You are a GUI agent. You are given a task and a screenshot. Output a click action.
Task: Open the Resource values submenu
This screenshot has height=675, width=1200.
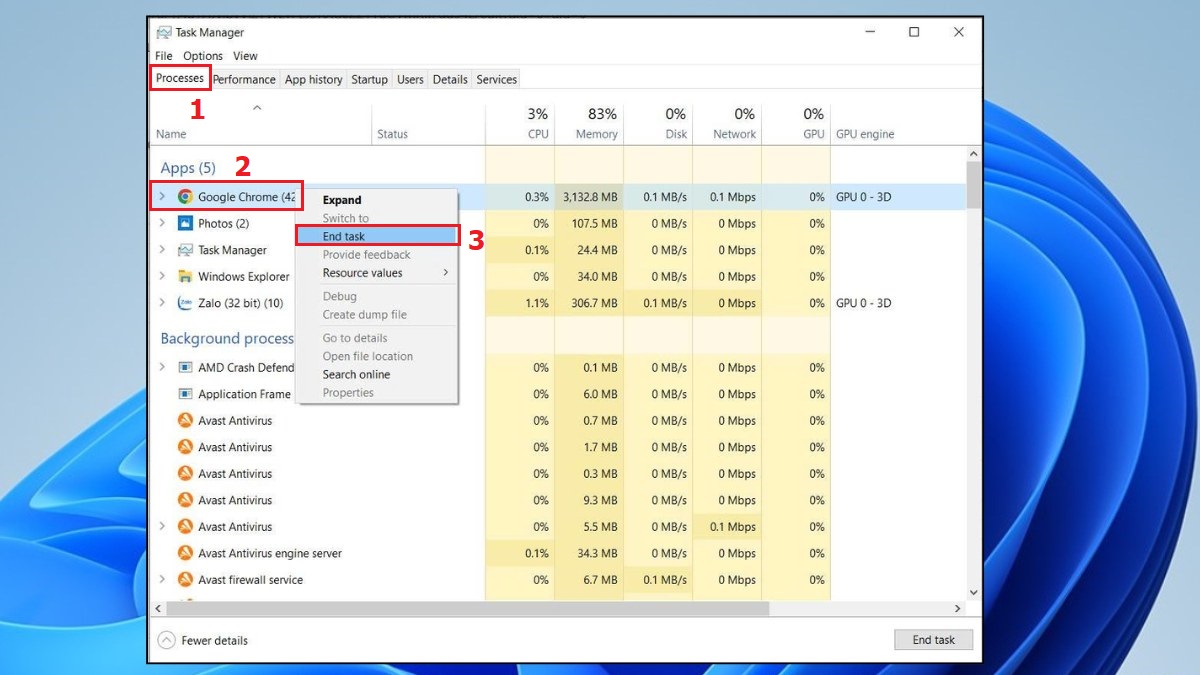tap(385, 273)
